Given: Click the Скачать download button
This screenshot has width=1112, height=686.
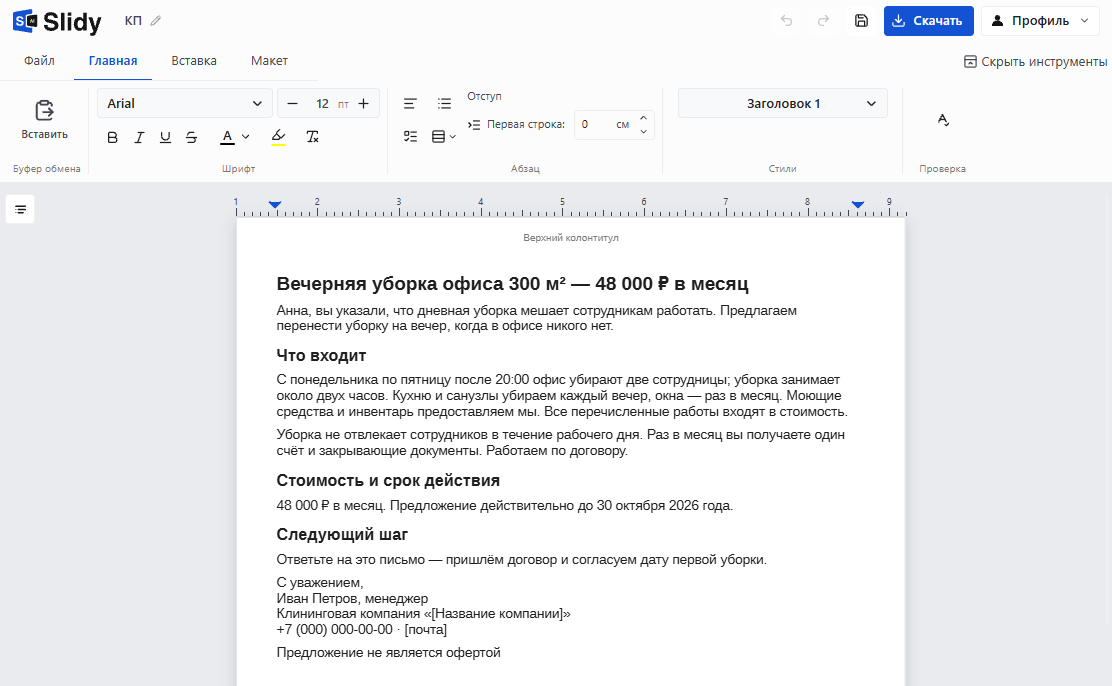Looking at the screenshot, I should [x=928, y=21].
